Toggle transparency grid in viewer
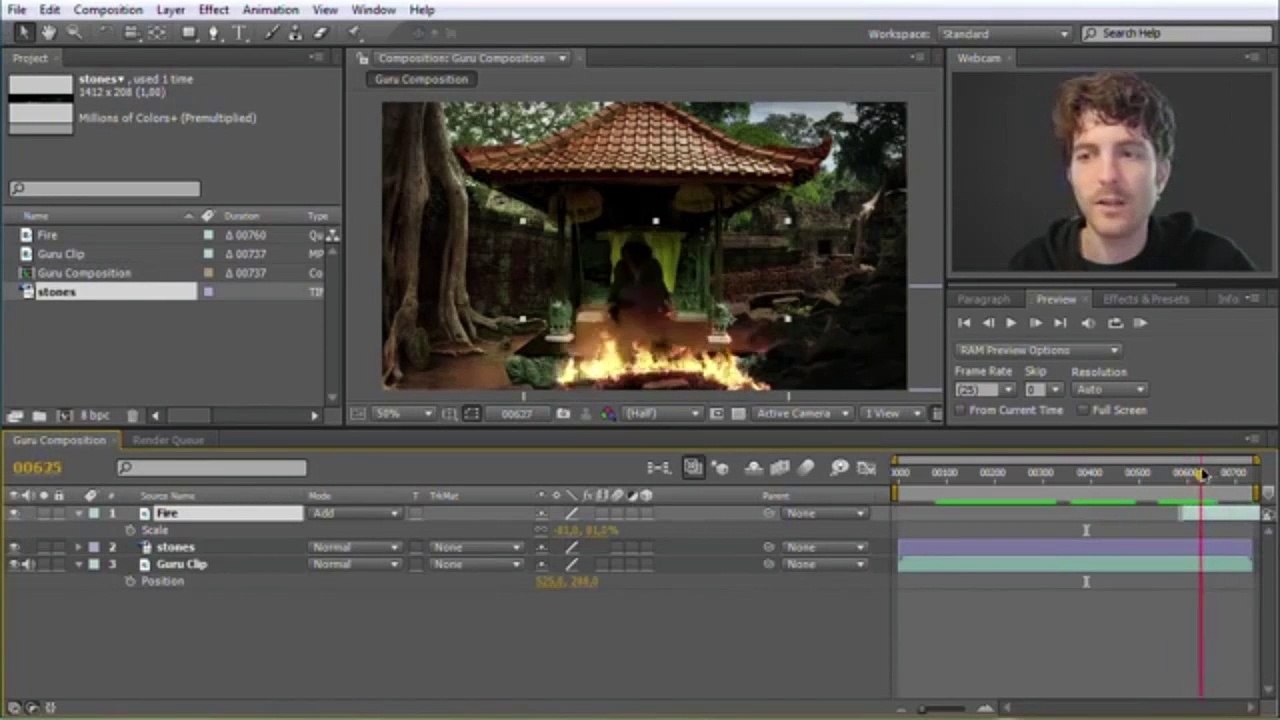 (x=738, y=413)
